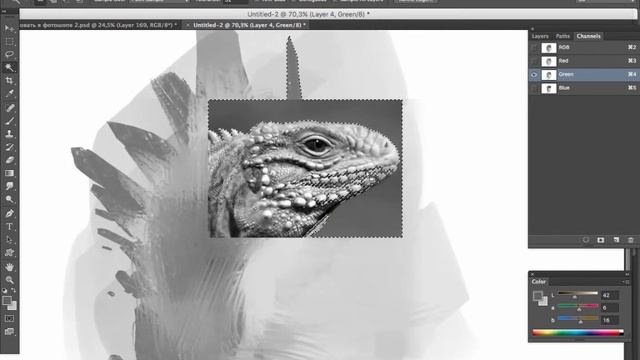
Task: Switch to the Layers tab
Action: tap(540, 36)
